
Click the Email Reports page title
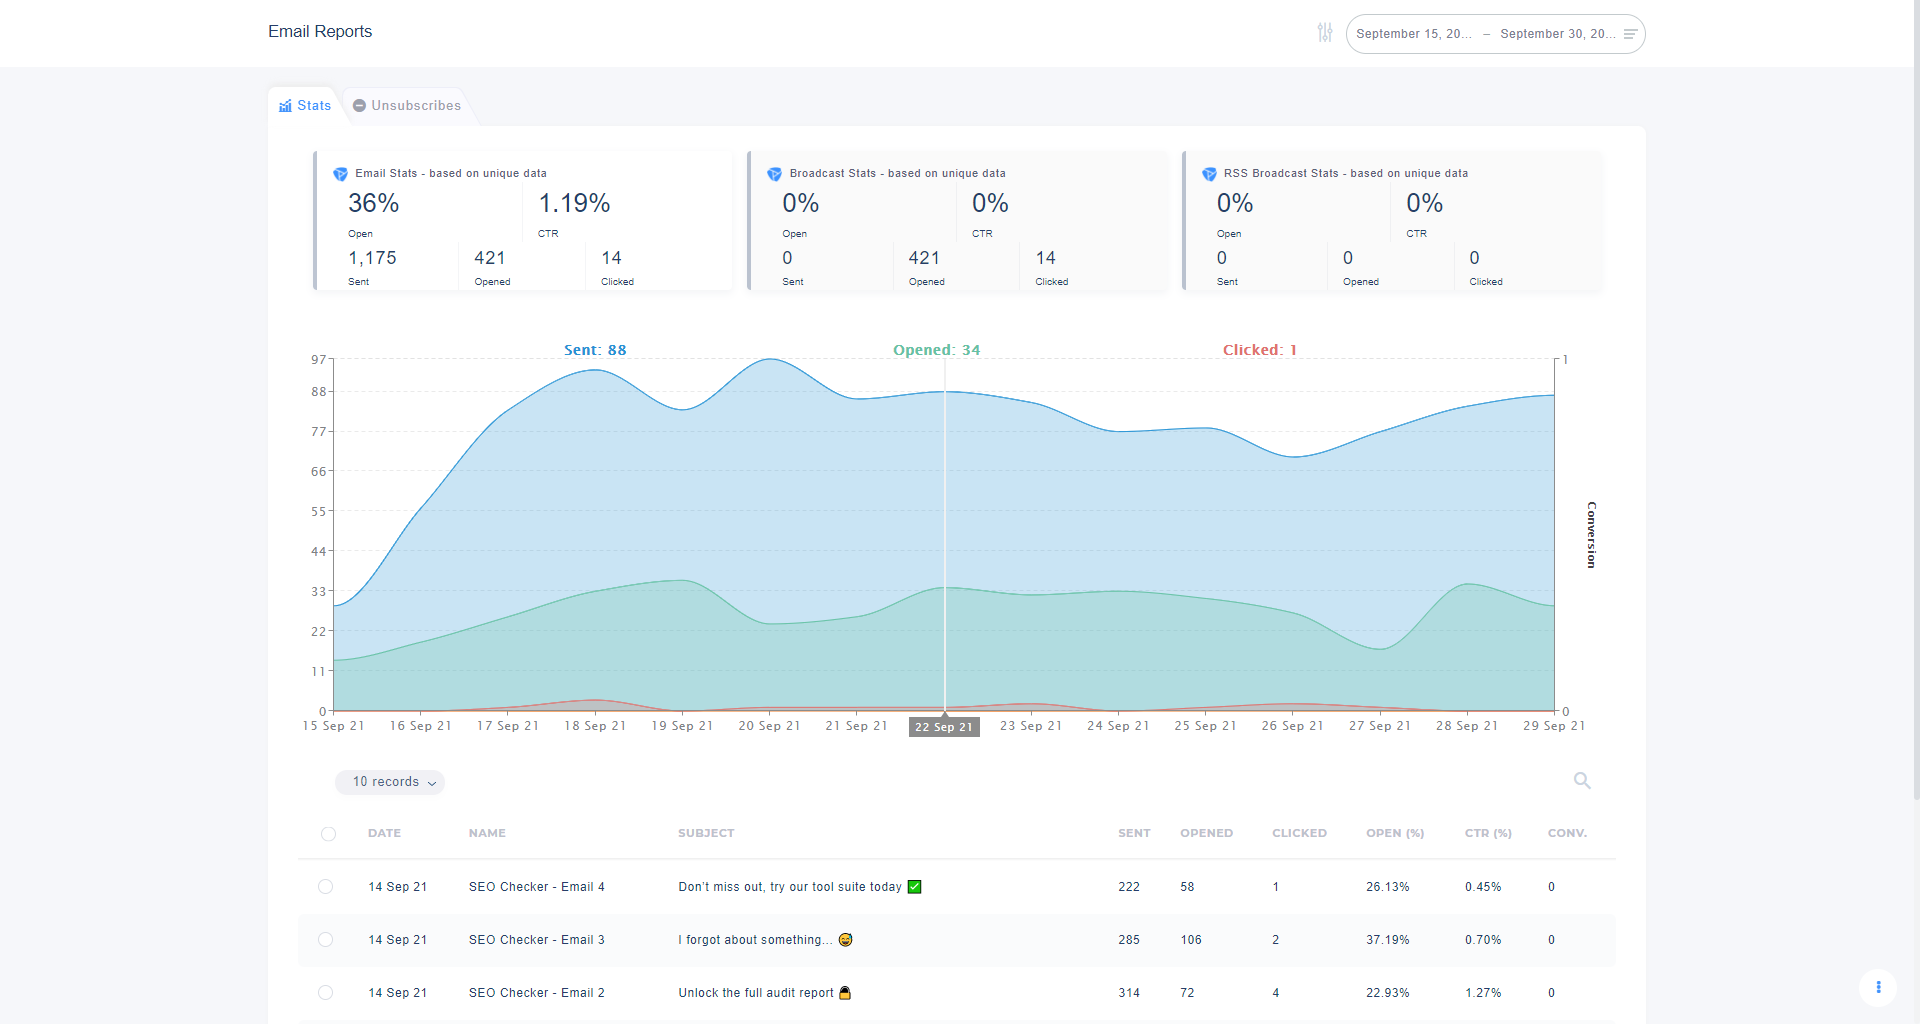click(x=320, y=31)
